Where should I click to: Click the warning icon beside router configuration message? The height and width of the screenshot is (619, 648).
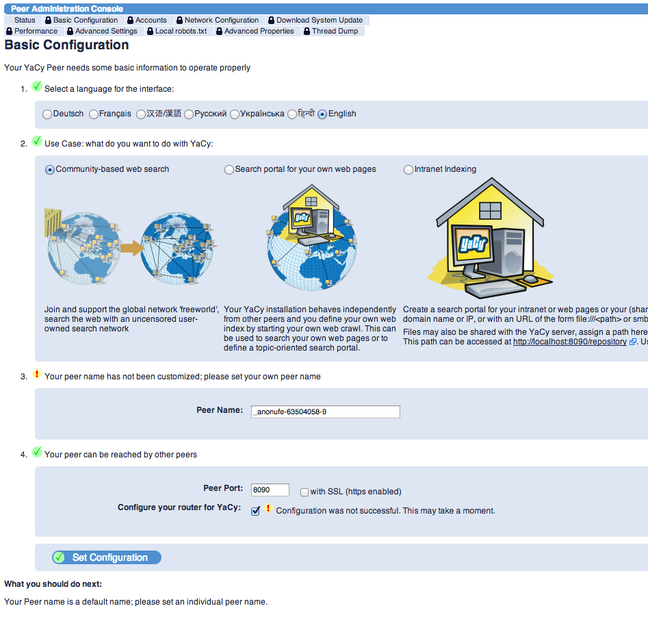point(268,508)
